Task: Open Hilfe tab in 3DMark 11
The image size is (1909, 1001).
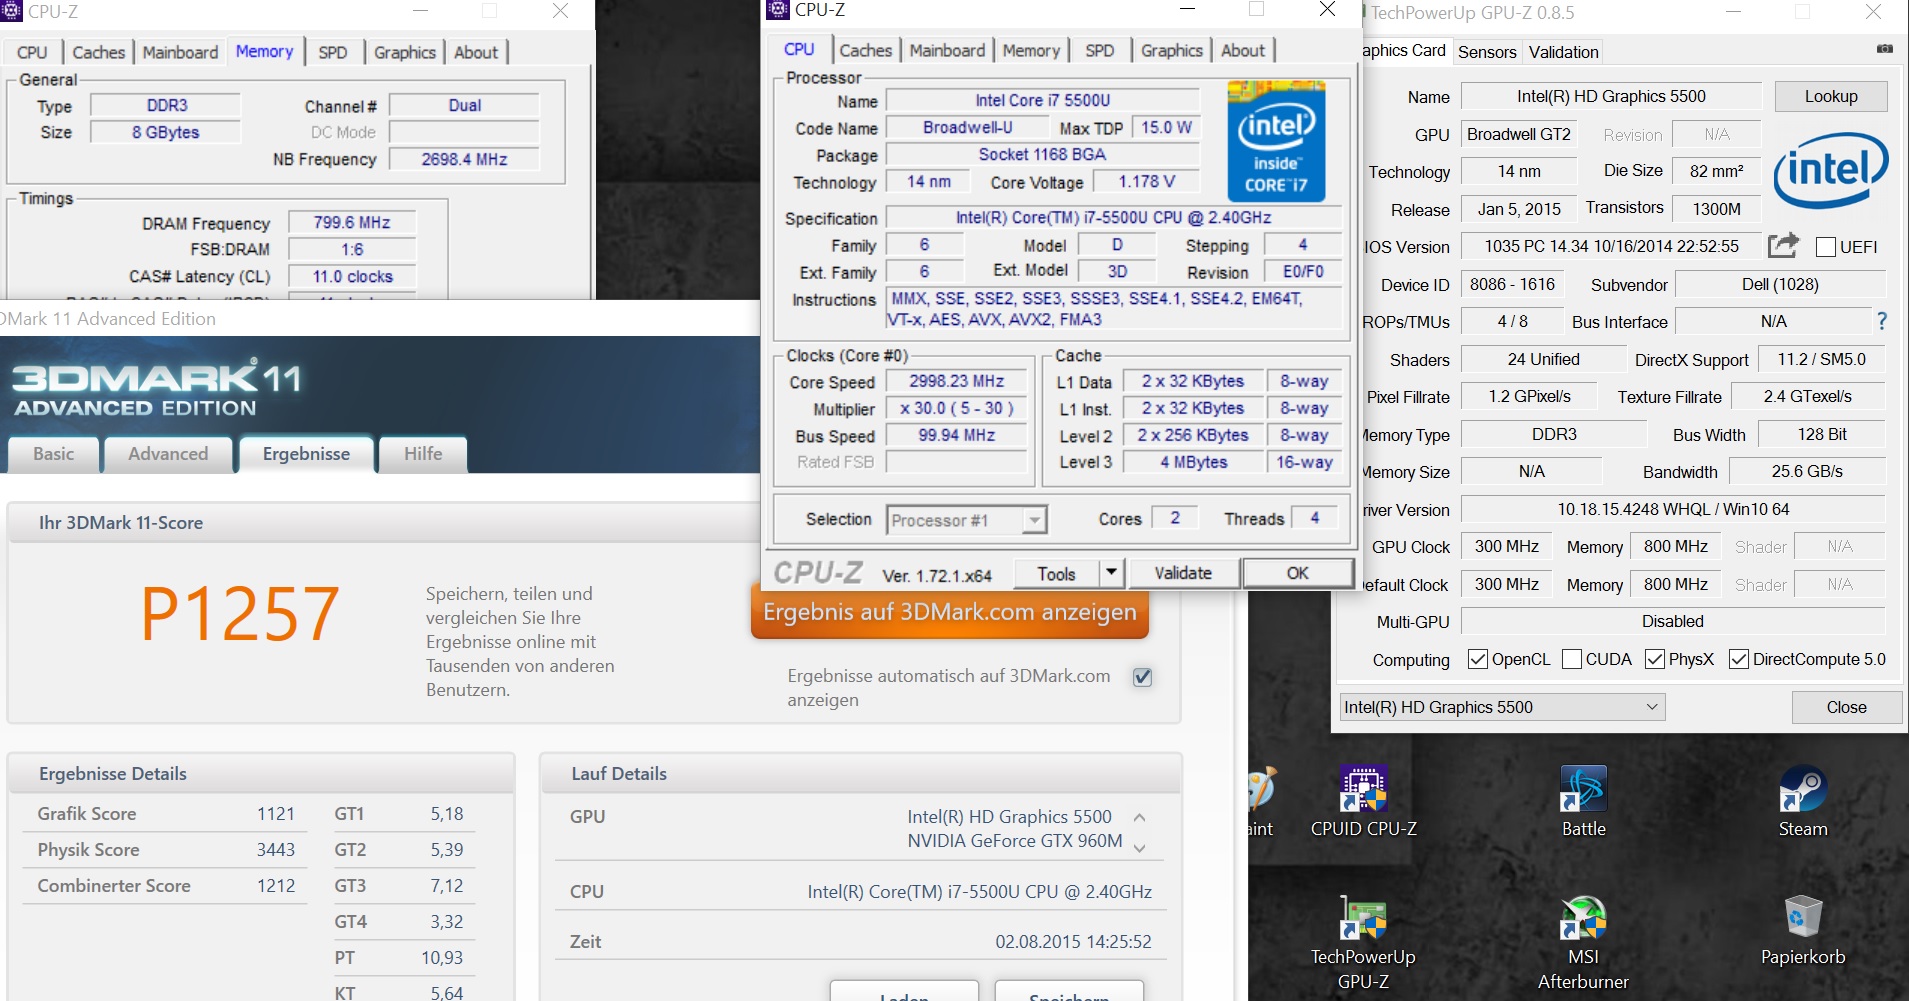Action: coord(423,454)
